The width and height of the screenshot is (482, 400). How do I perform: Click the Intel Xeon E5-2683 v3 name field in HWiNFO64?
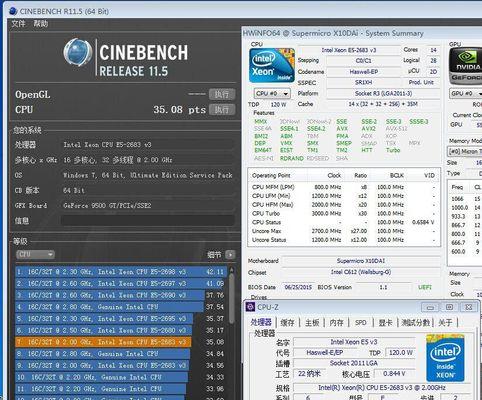[349, 50]
